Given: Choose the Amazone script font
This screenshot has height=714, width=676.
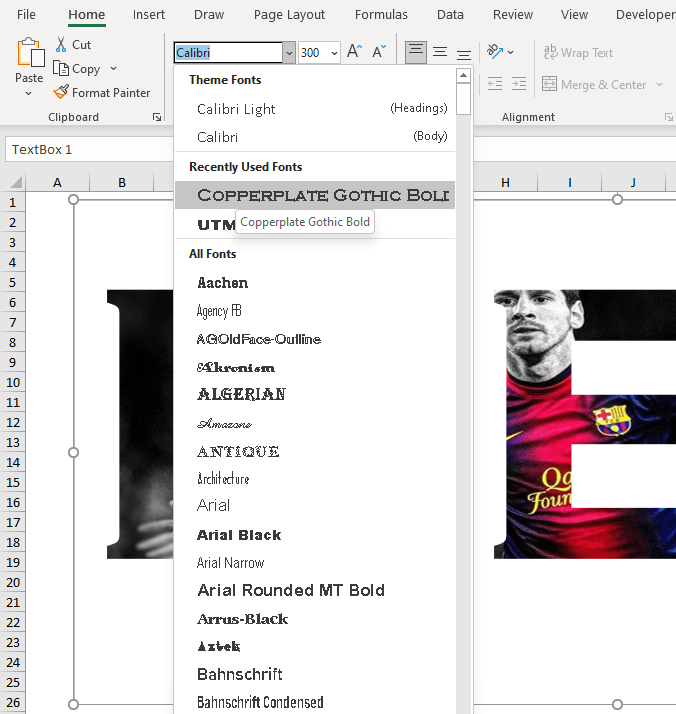Looking at the screenshot, I should click(315, 423).
